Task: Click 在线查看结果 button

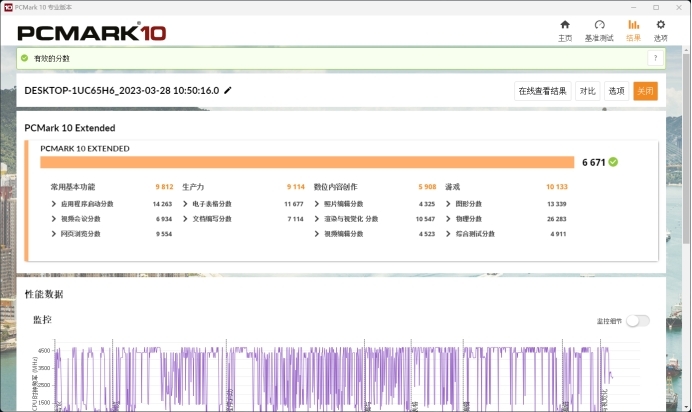Action: 543,91
